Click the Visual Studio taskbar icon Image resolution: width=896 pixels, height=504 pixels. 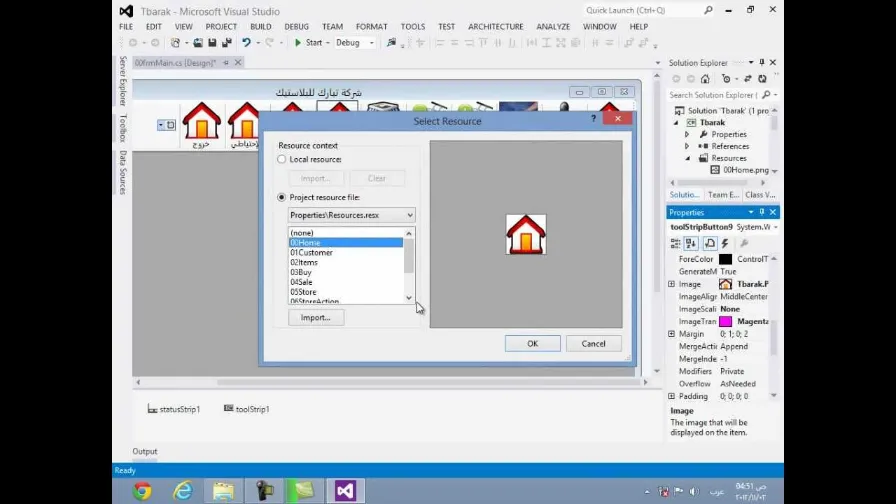(x=345, y=491)
